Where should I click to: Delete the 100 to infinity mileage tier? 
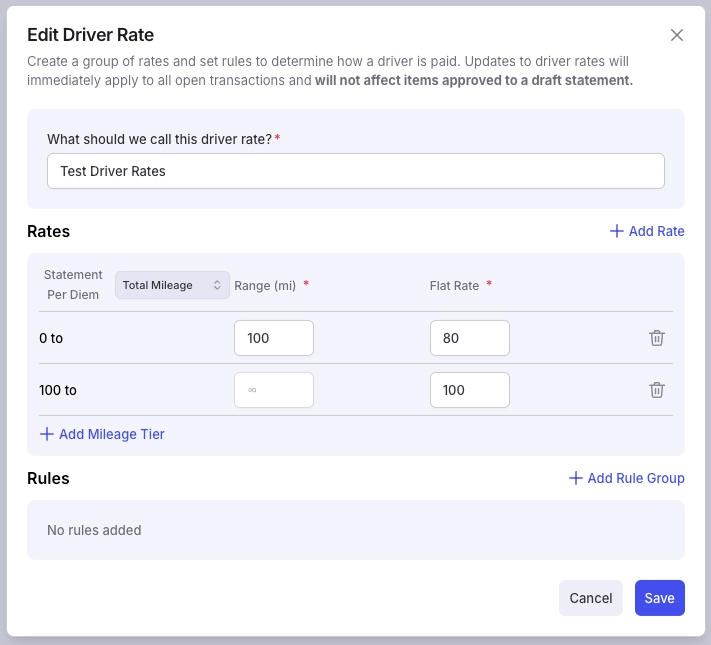coord(657,390)
